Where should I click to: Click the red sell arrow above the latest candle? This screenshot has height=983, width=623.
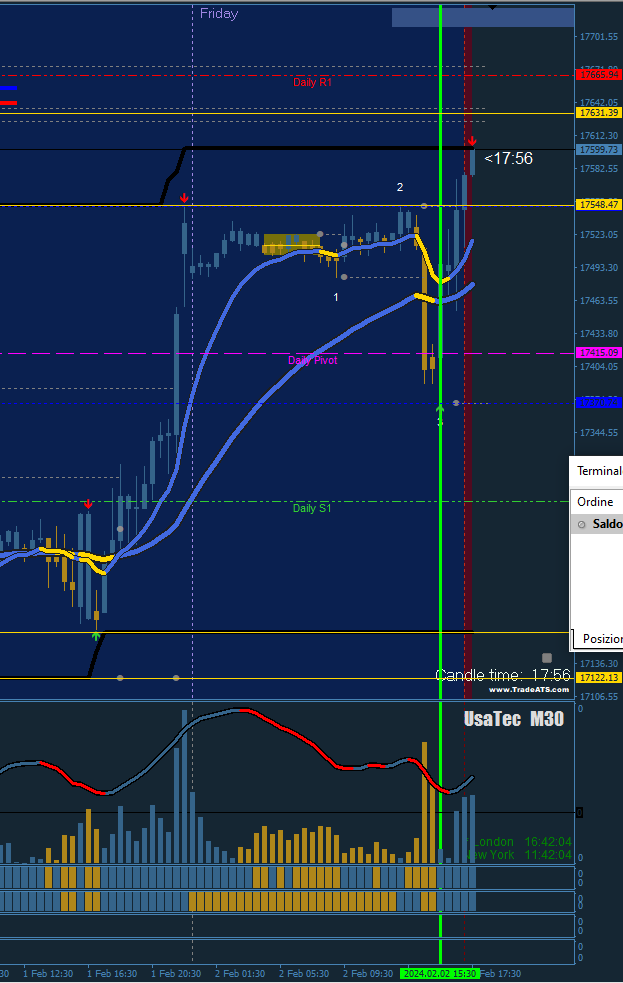click(x=472, y=142)
